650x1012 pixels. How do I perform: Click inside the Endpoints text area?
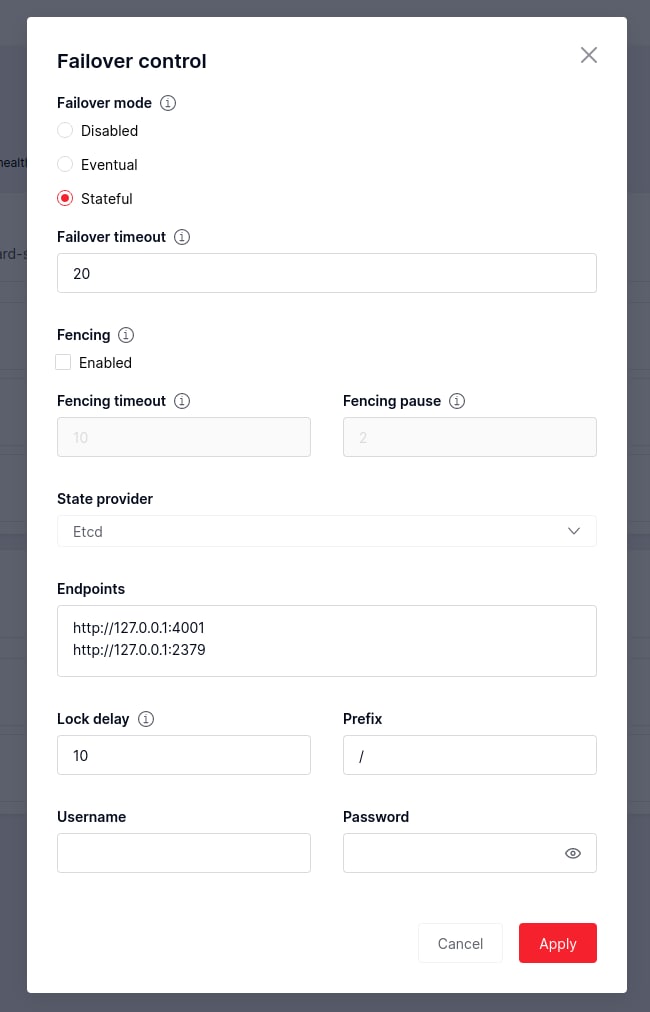pos(327,641)
